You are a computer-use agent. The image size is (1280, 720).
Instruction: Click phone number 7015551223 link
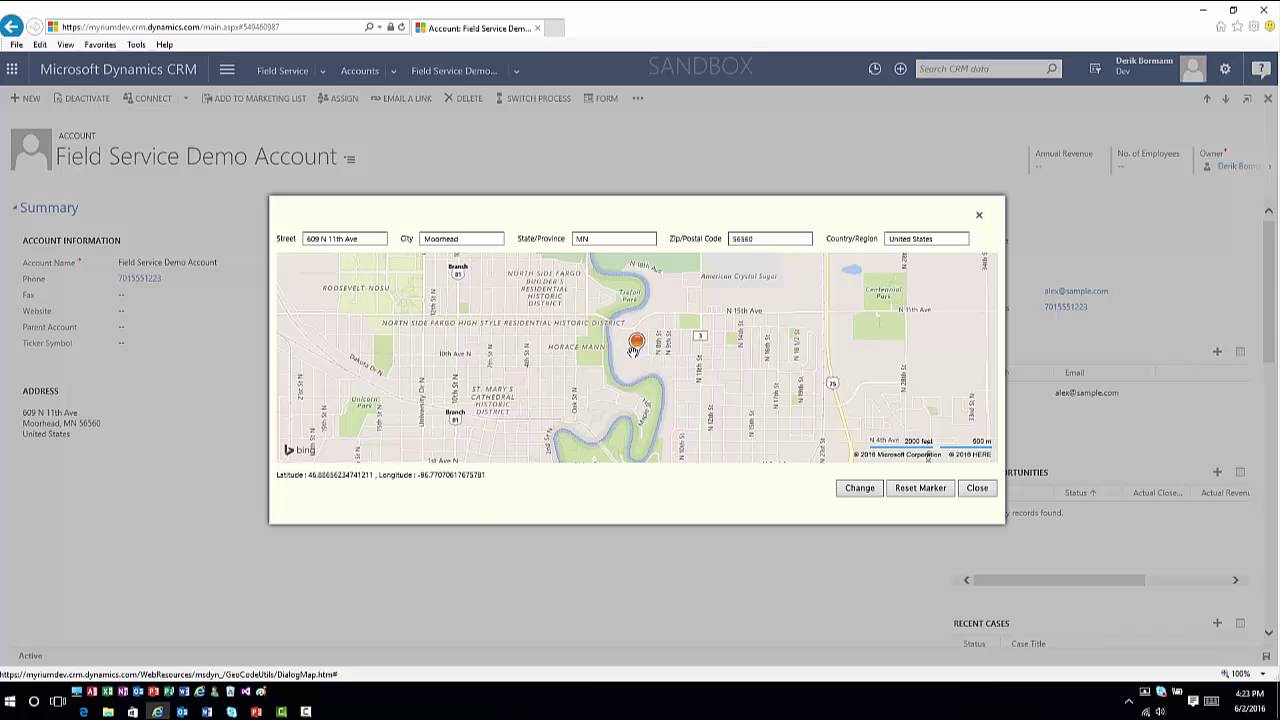(x=139, y=279)
